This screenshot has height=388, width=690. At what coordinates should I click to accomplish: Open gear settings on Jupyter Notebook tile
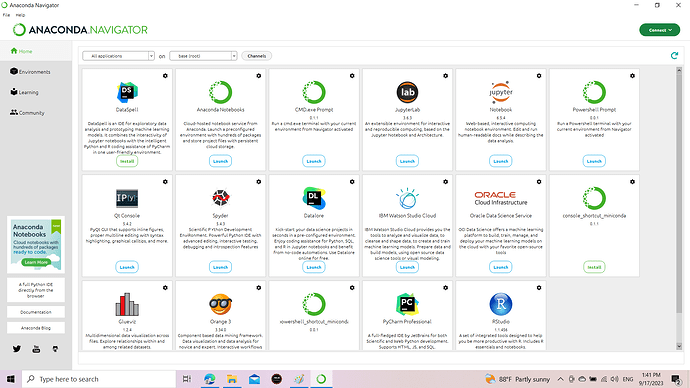(539, 76)
